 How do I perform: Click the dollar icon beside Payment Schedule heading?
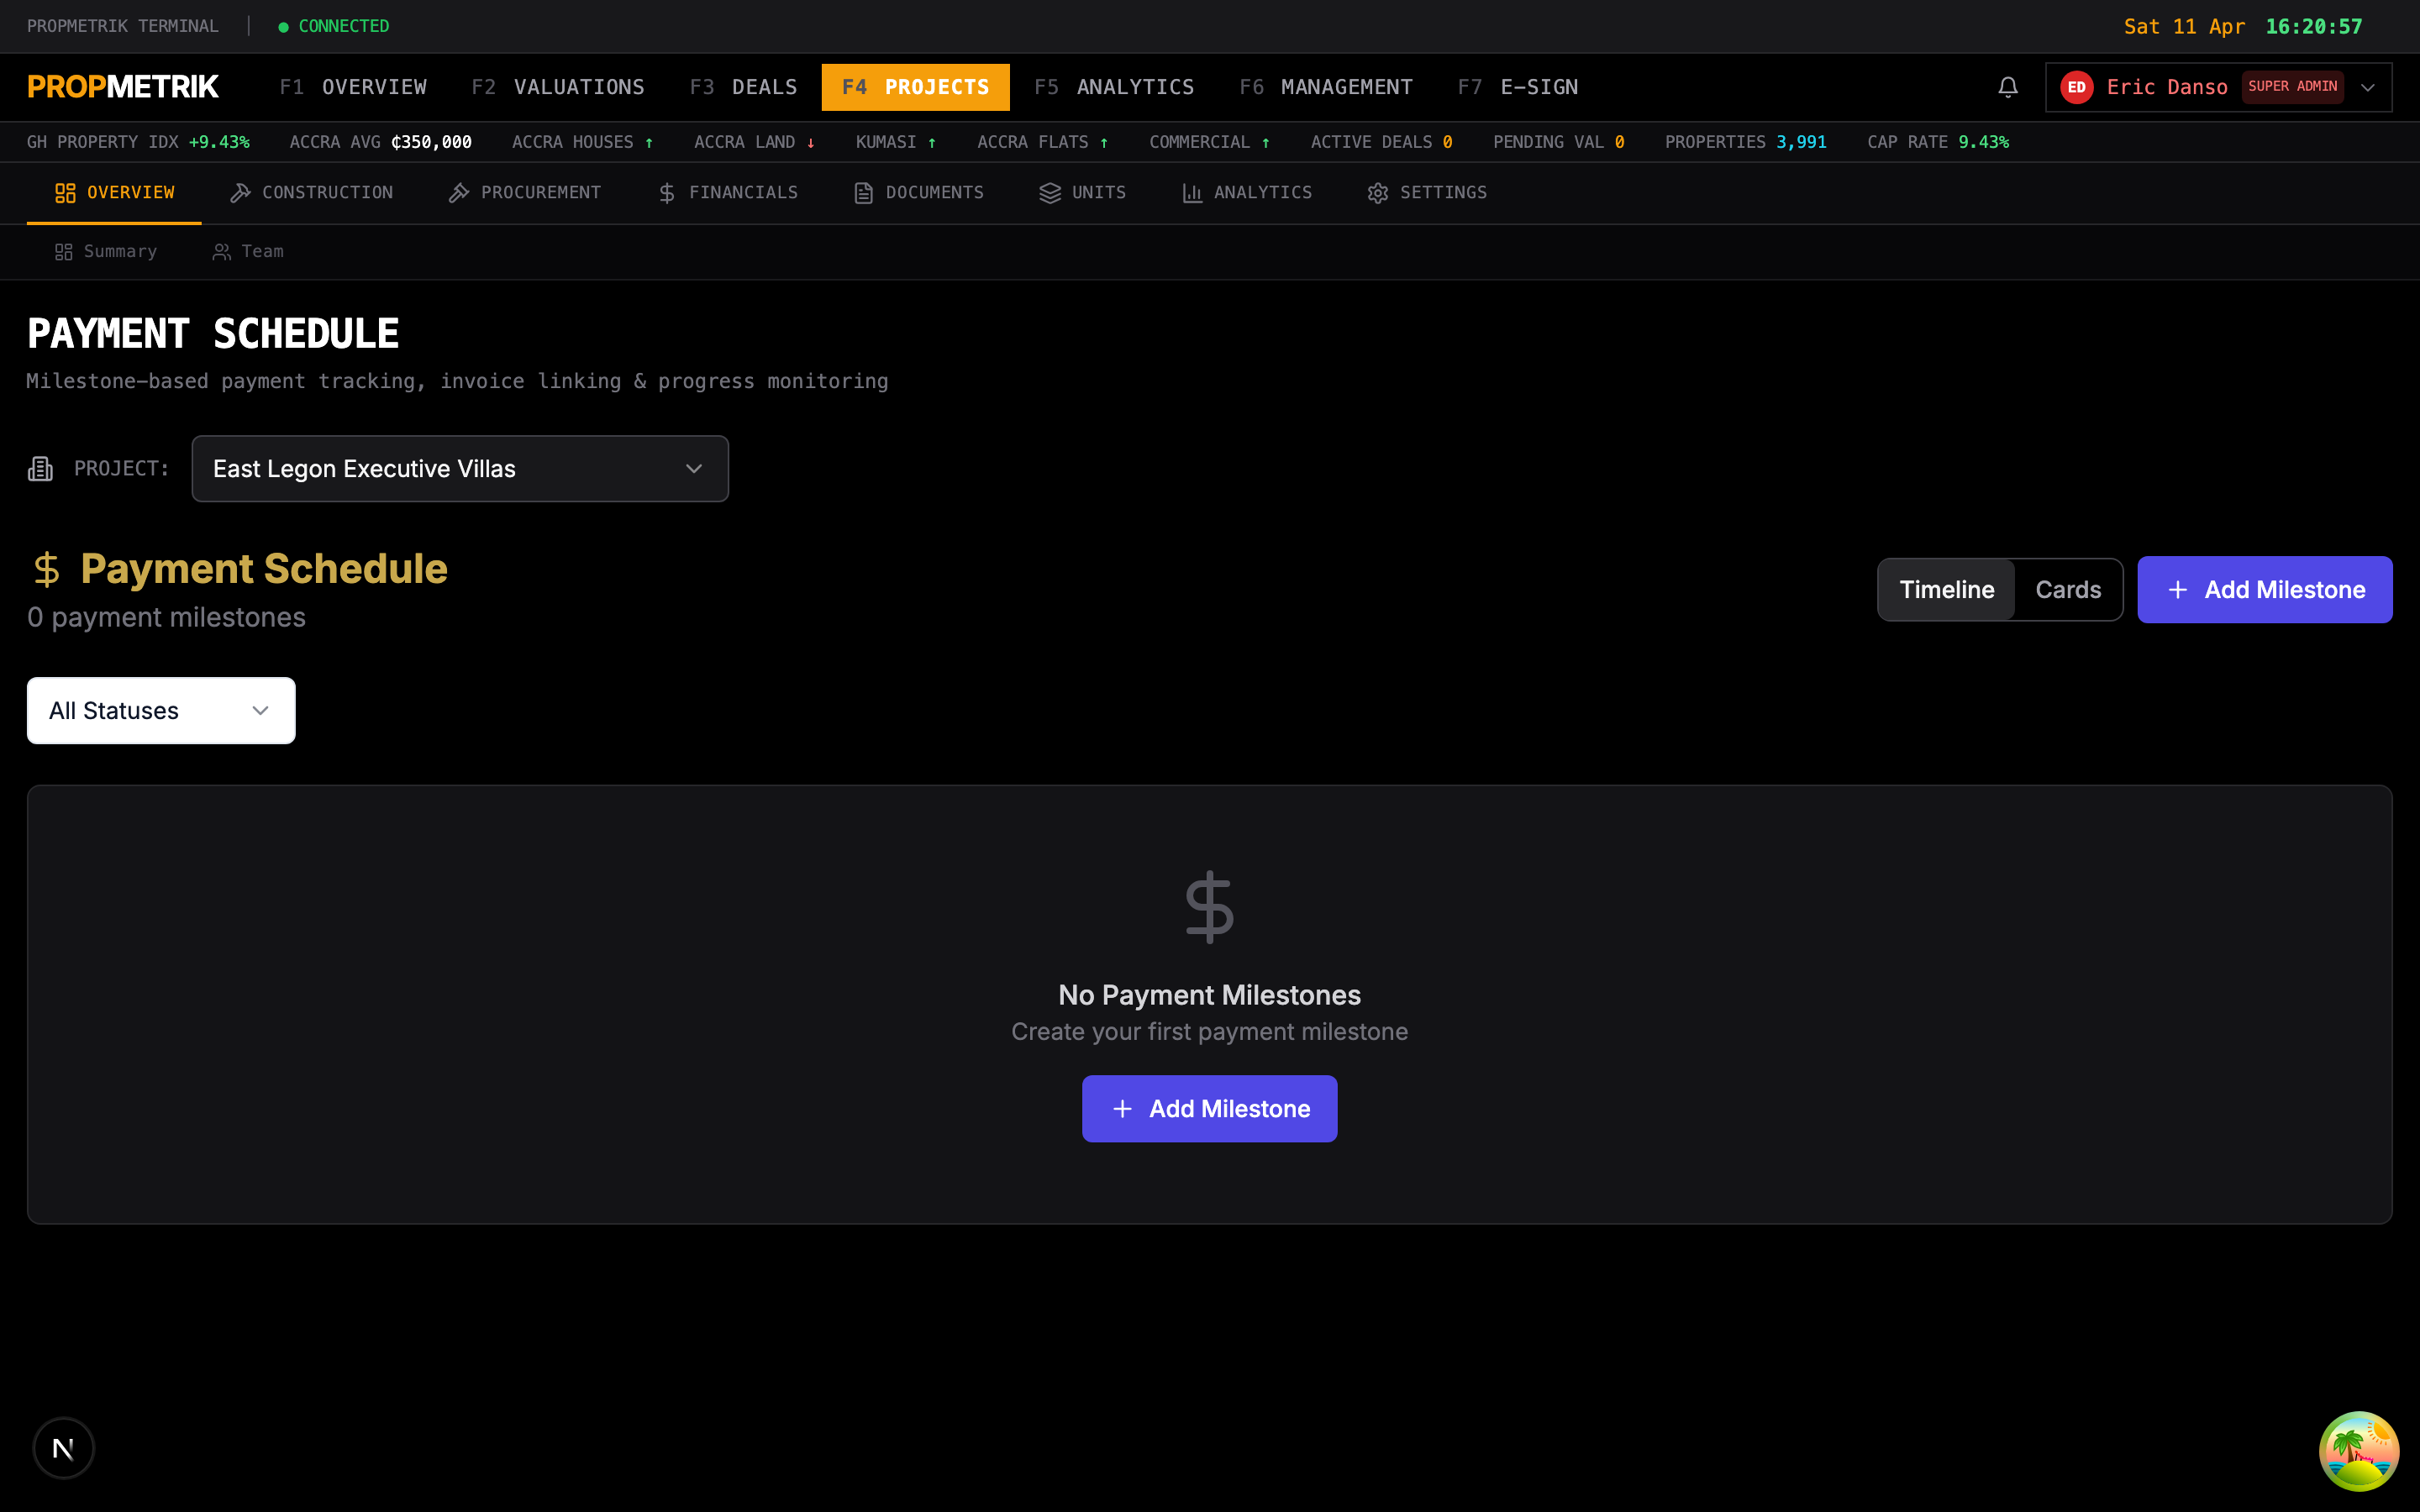pos(46,569)
